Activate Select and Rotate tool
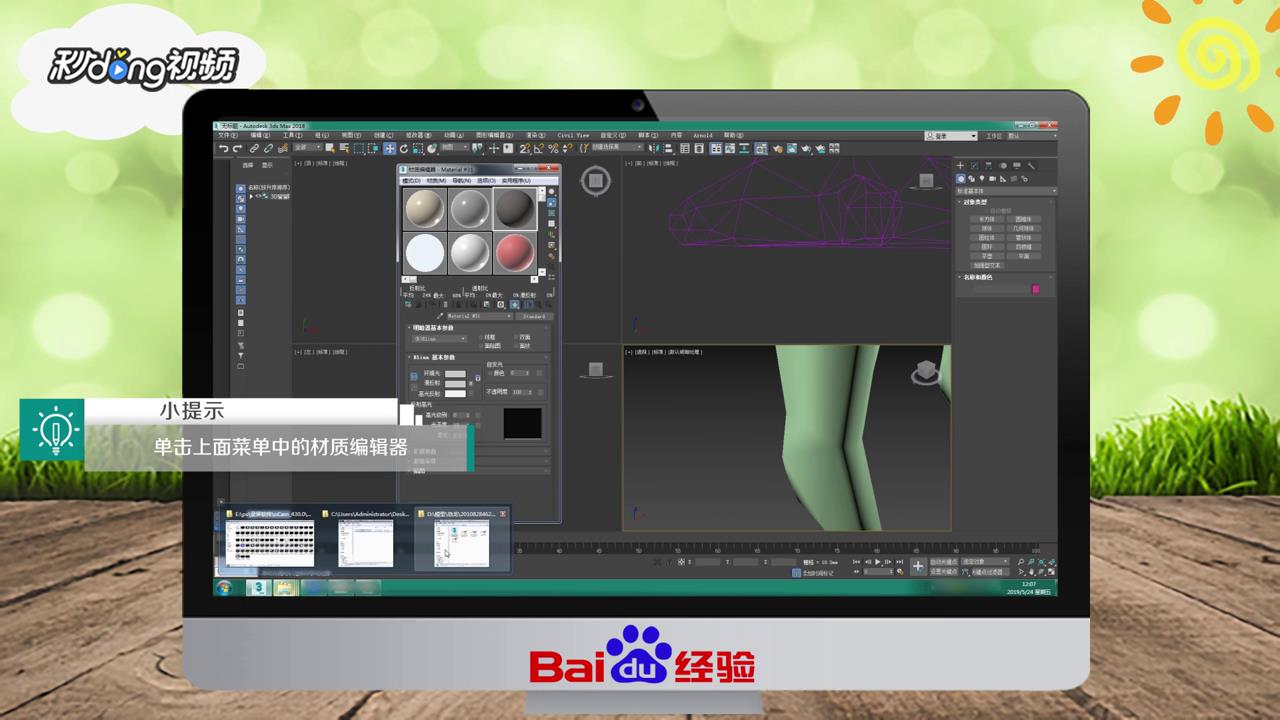Image resolution: width=1280 pixels, height=720 pixels. (x=404, y=148)
